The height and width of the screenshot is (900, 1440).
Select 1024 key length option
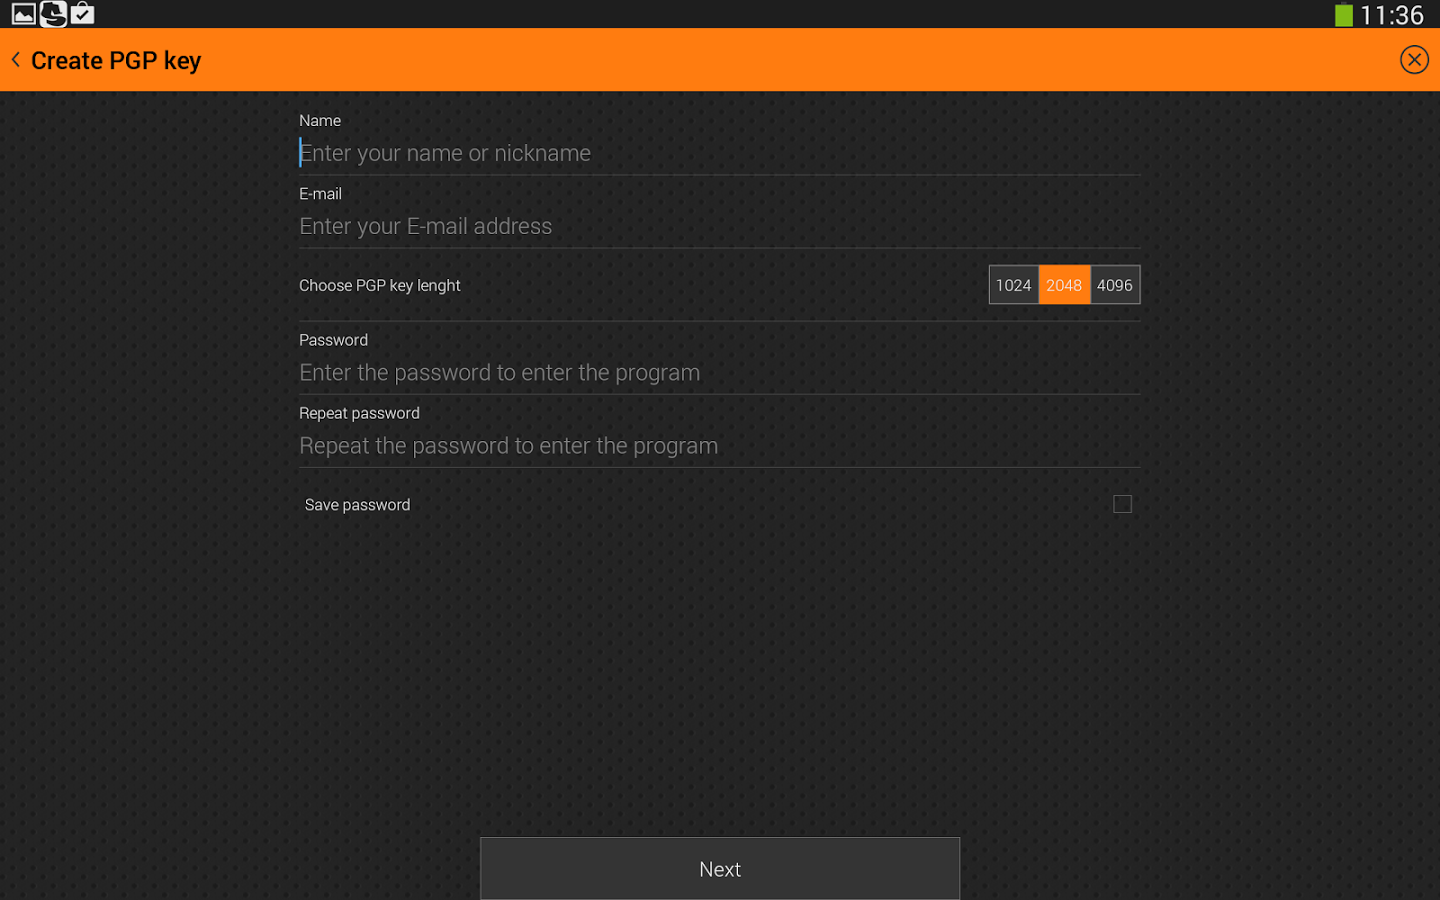(x=1014, y=285)
